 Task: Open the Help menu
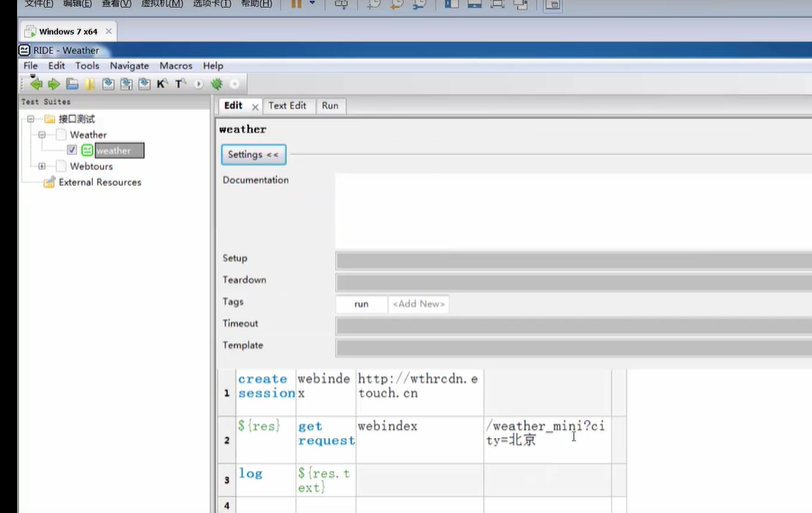(213, 66)
